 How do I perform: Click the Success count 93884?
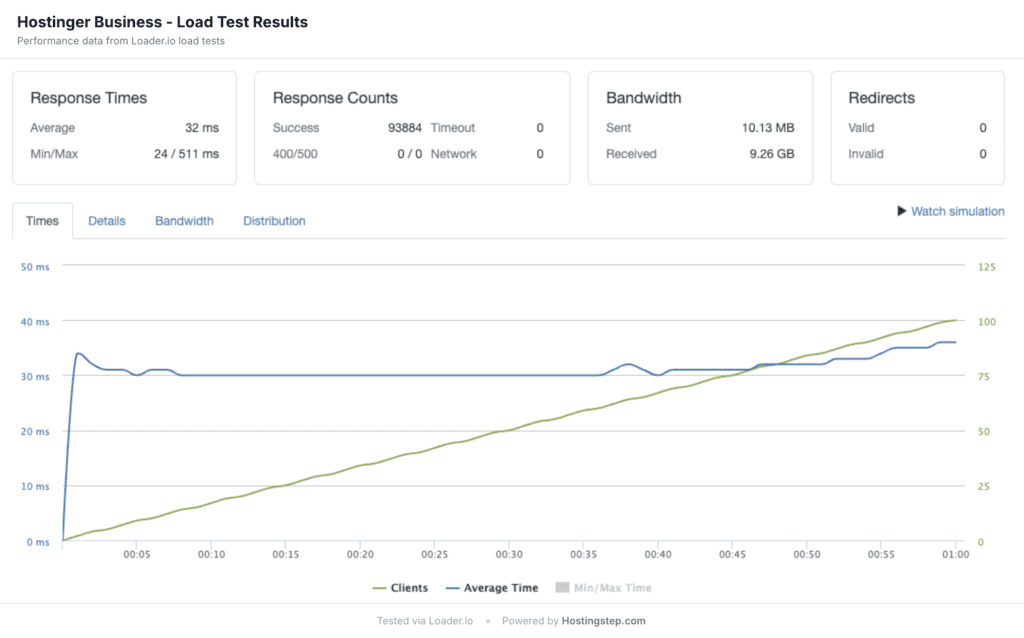(x=405, y=127)
